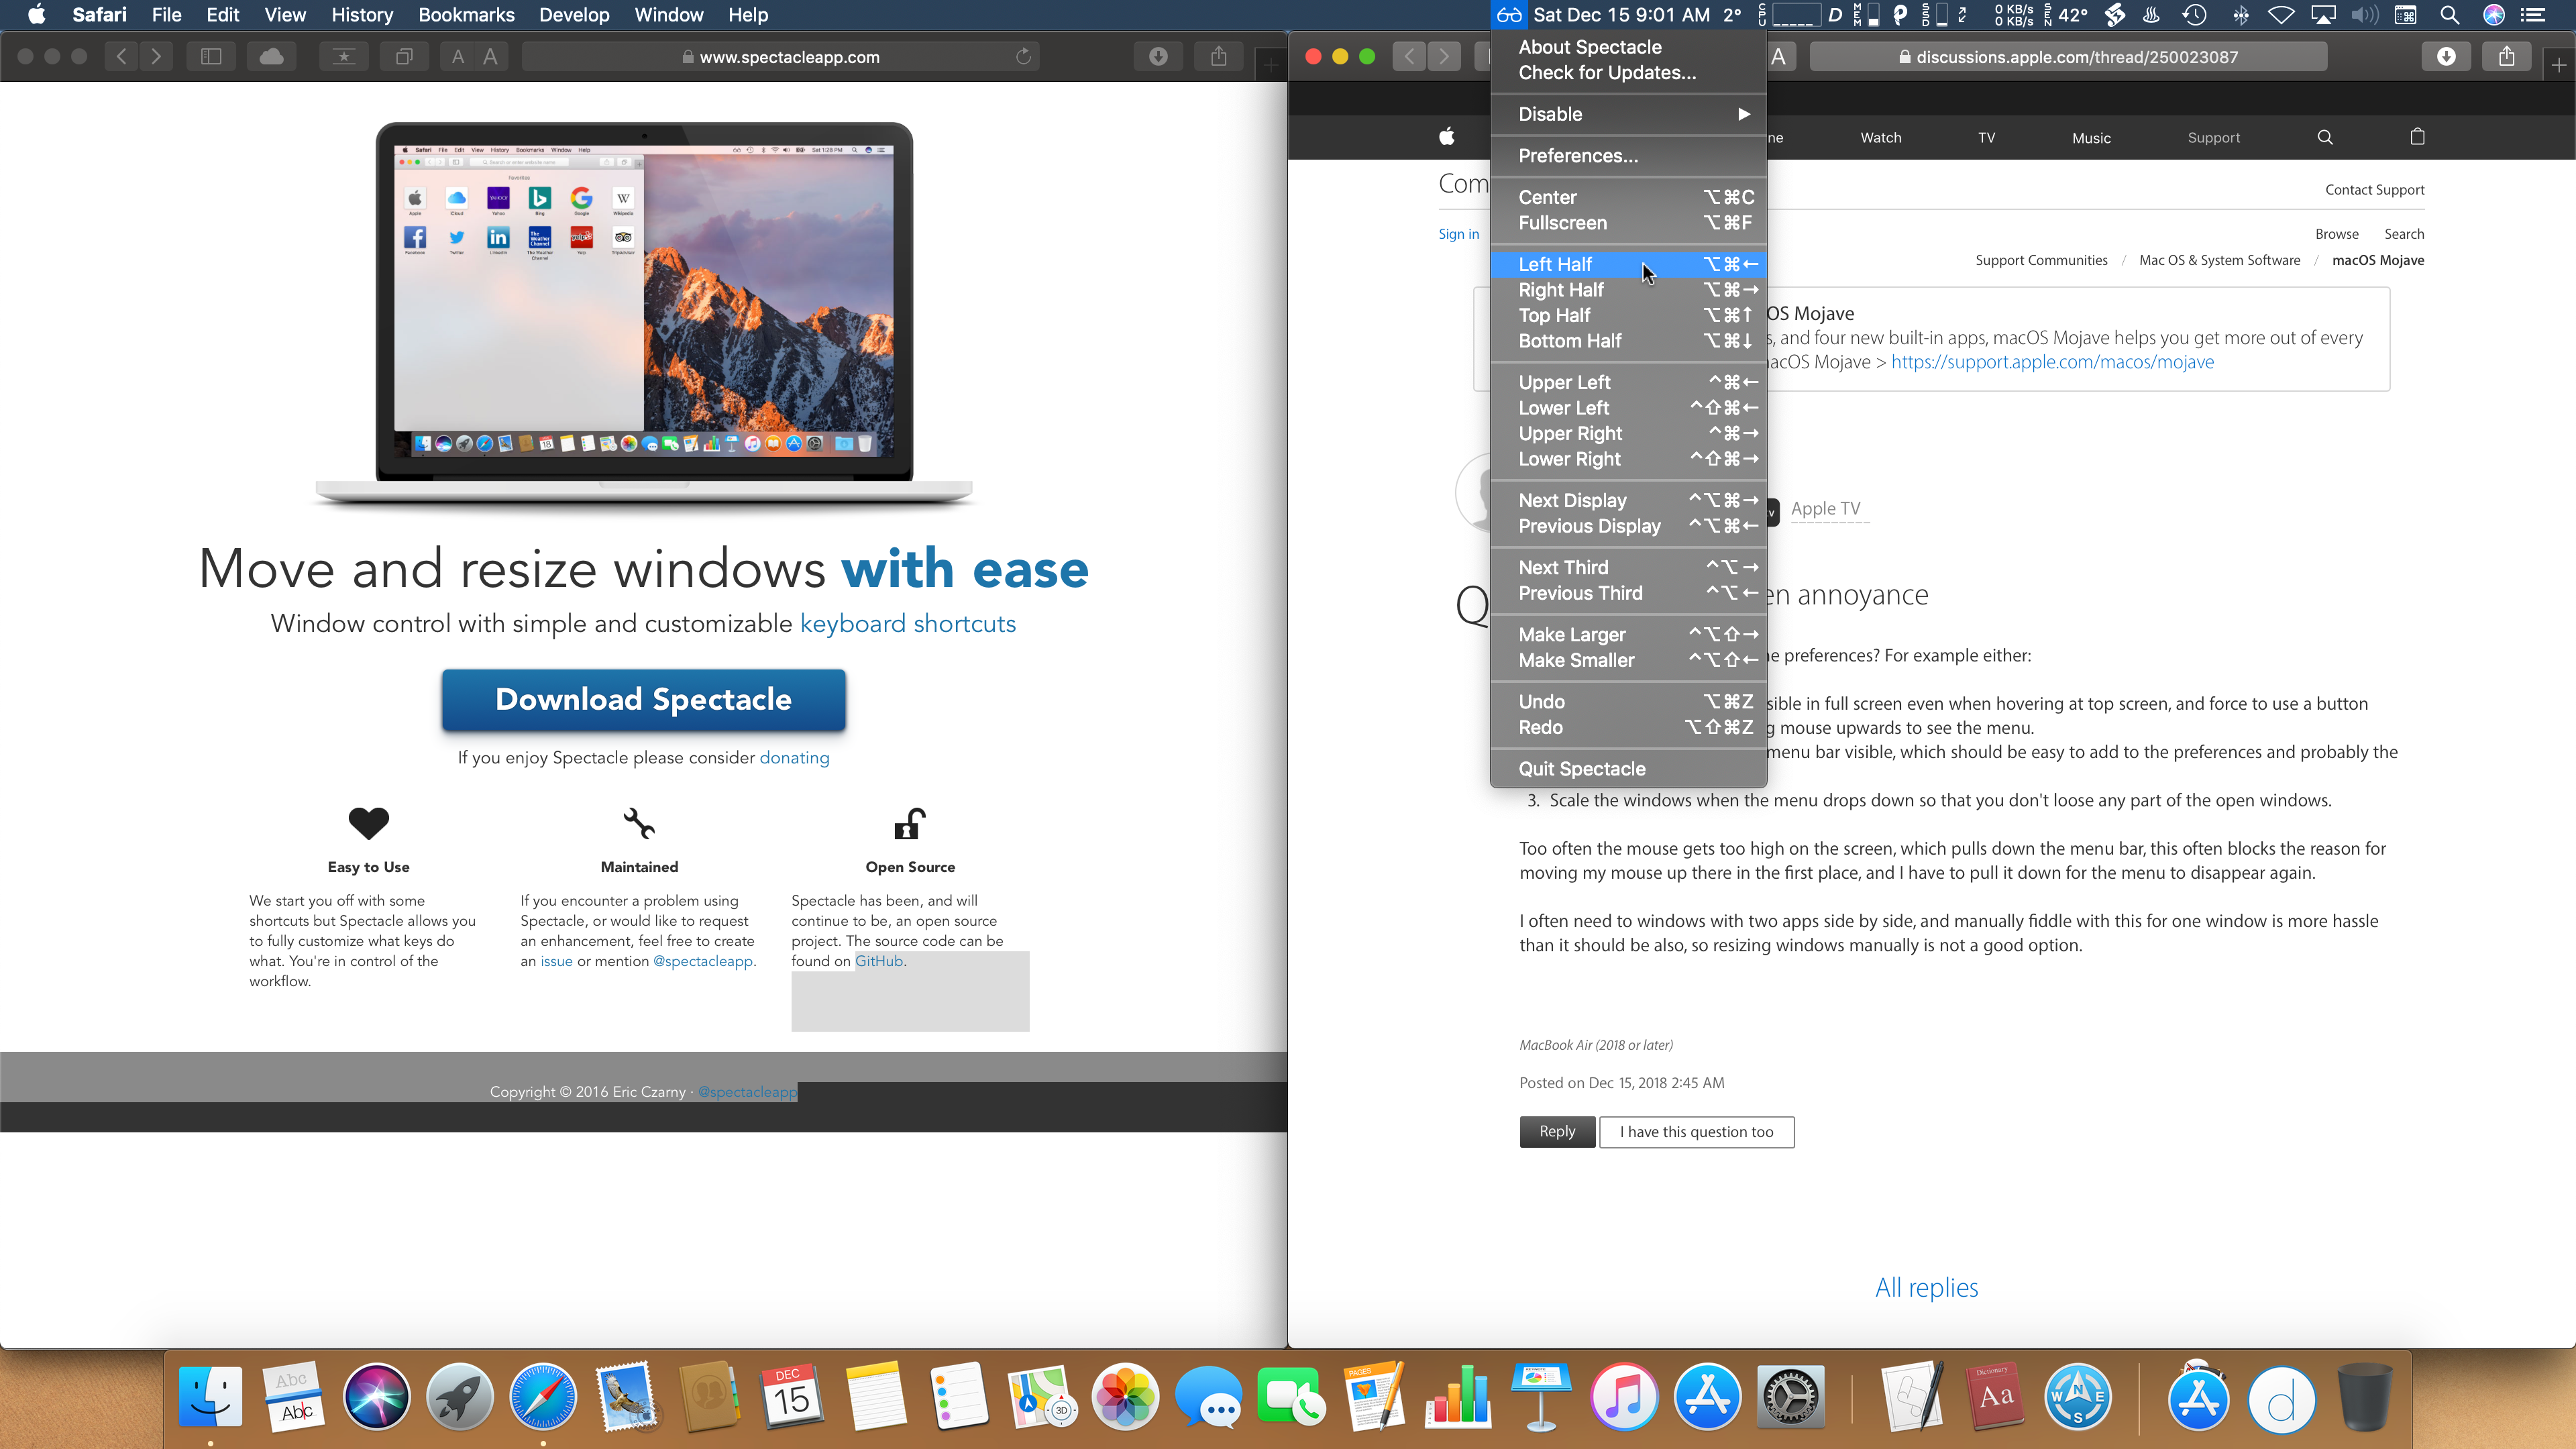
Task: Click the shopping bag icon on Apple nav
Action: pyautogui.click(x=2417, y=137)
